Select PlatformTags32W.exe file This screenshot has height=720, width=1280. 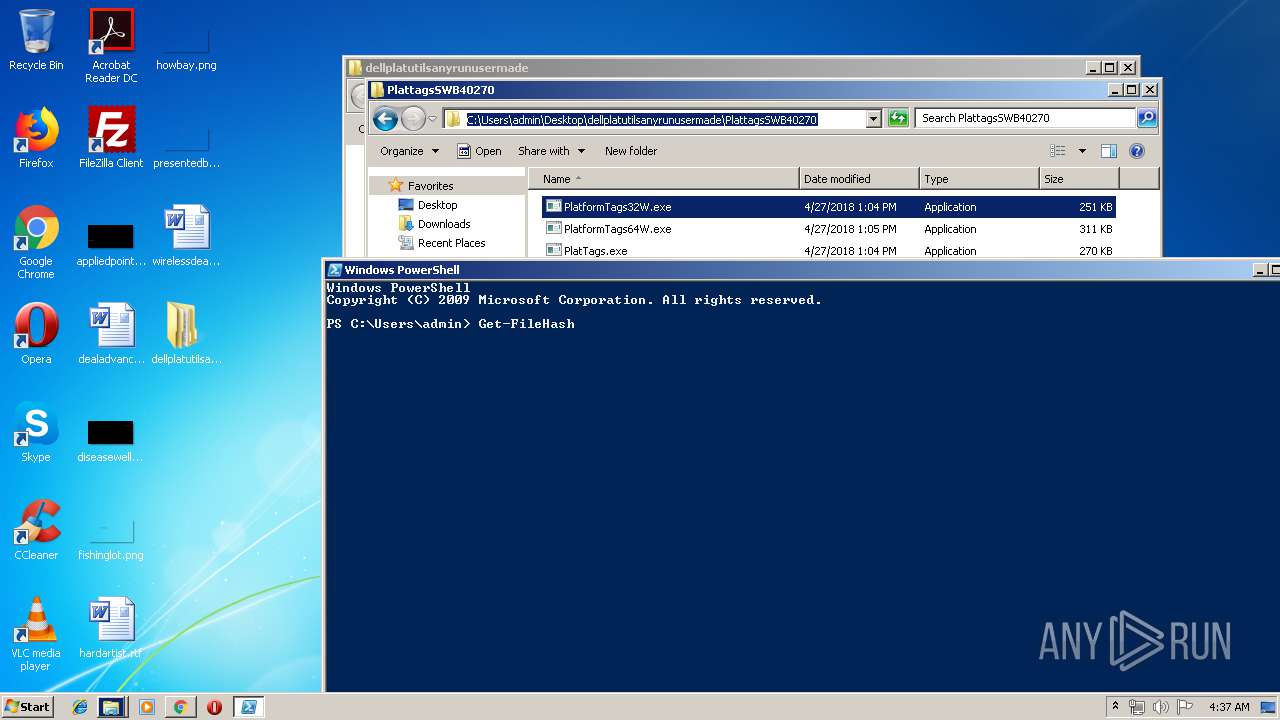tap(828, 207)
